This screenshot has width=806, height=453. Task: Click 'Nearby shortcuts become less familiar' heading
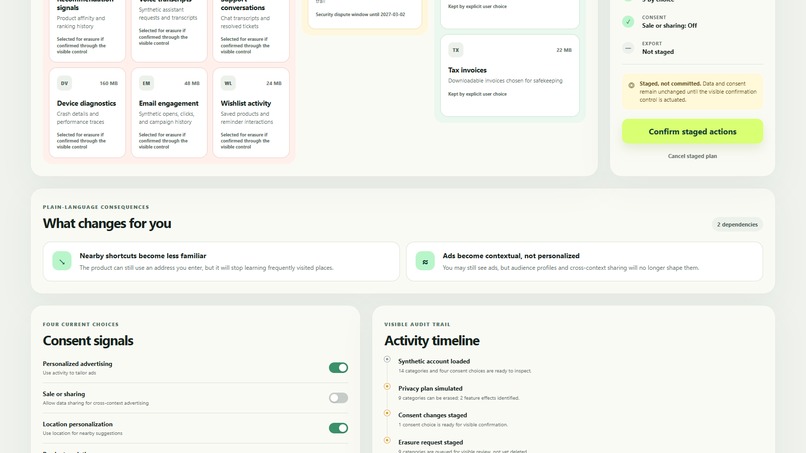pyautogui.click(x=143, y=256)
